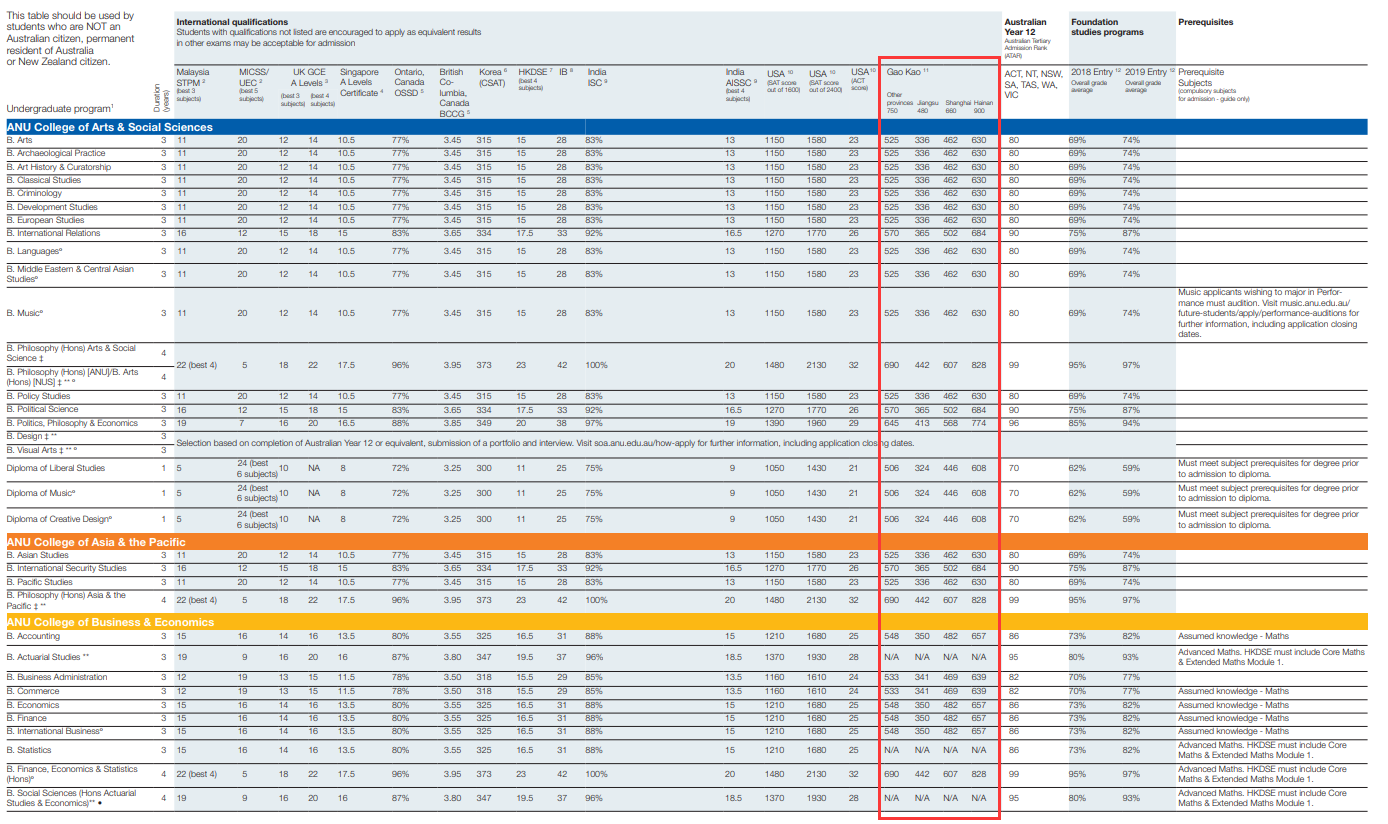Screen dimensions: 1388x824
Task: Click the B. Business Administration label
Action: click(56, 677)
